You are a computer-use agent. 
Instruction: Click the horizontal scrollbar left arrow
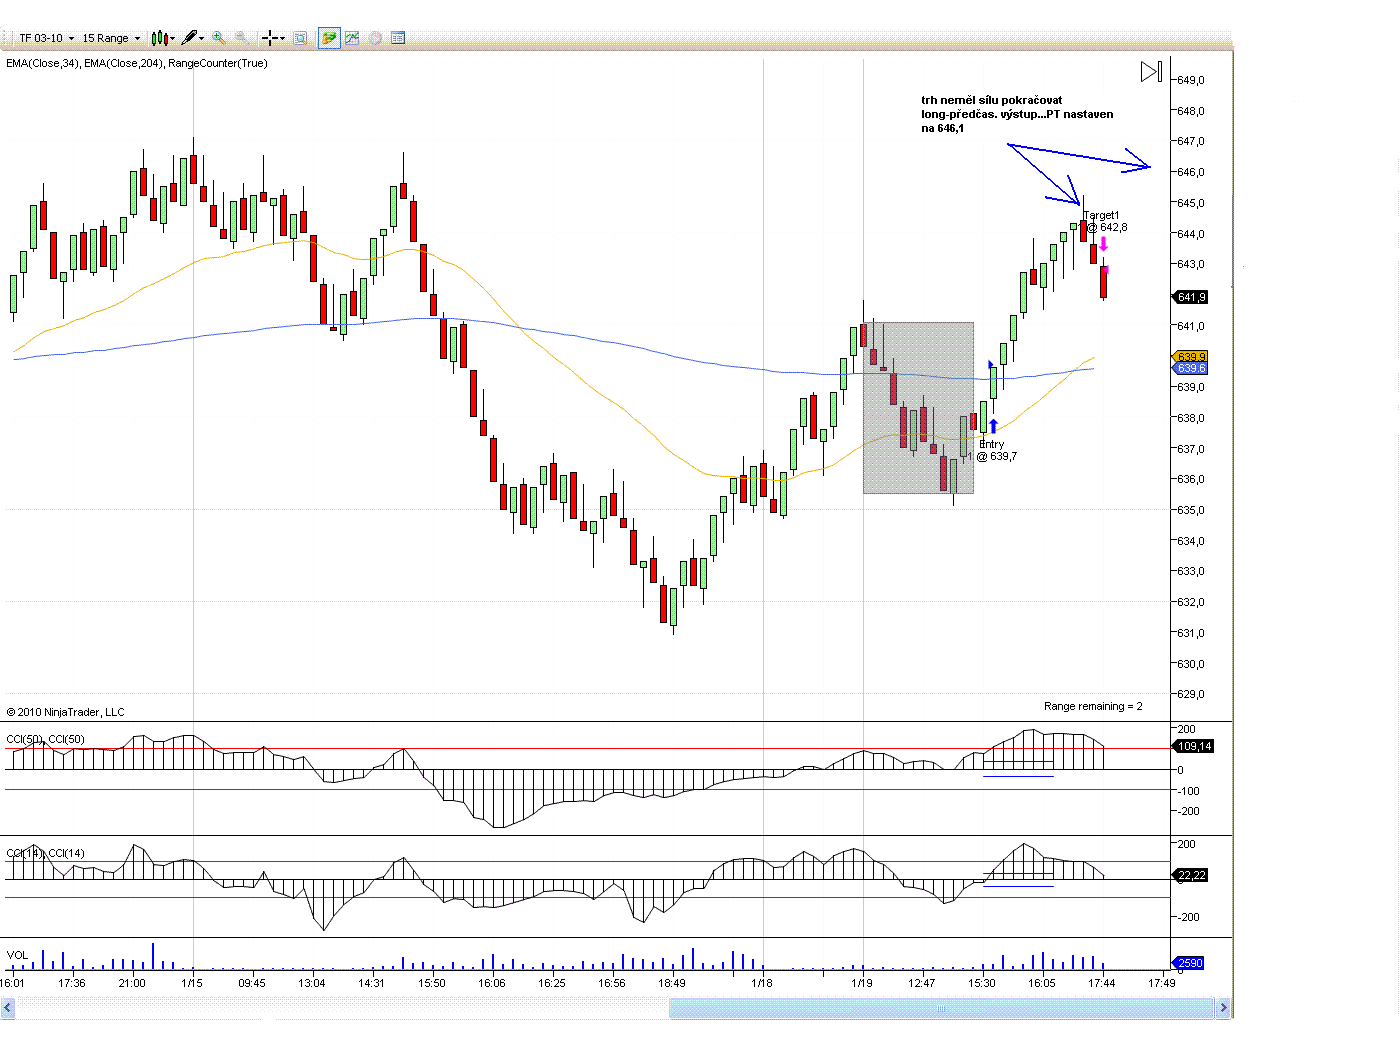point(8,1008)
